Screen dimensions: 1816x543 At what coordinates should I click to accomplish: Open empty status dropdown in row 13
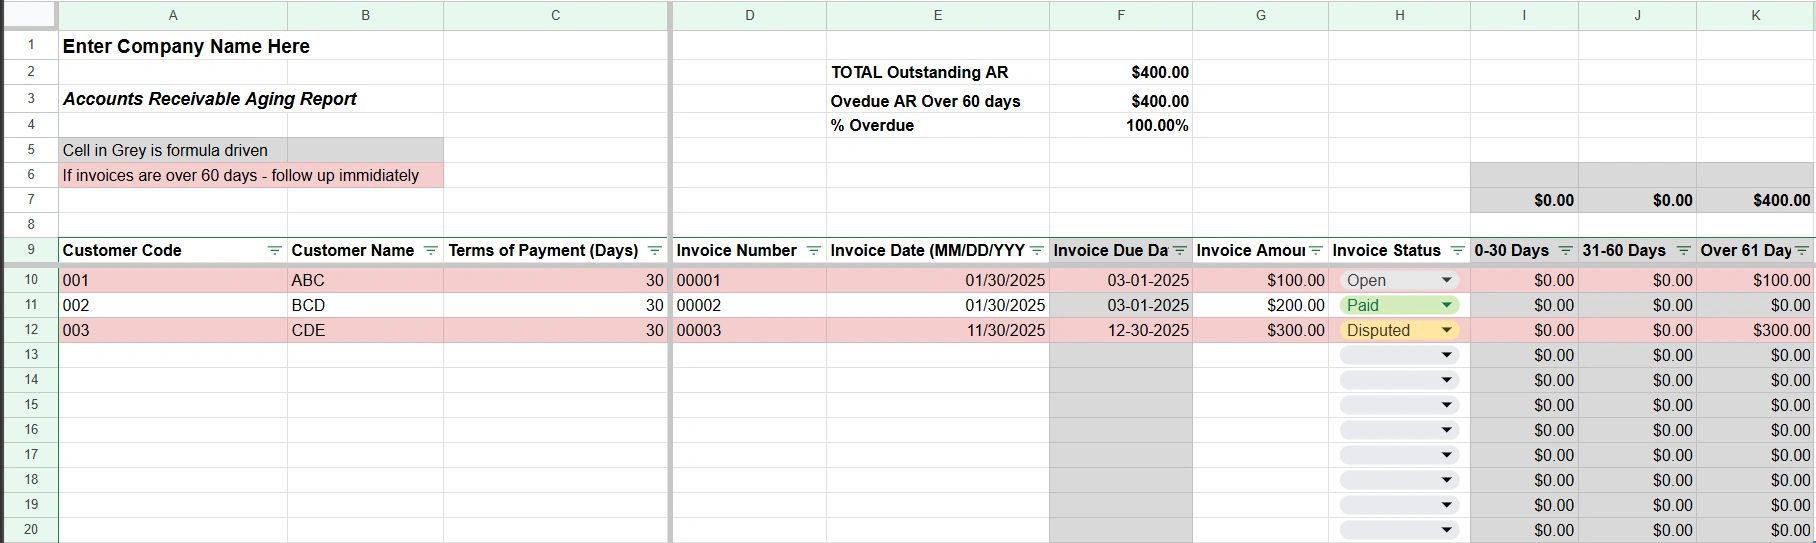[x=1446, y=356]
